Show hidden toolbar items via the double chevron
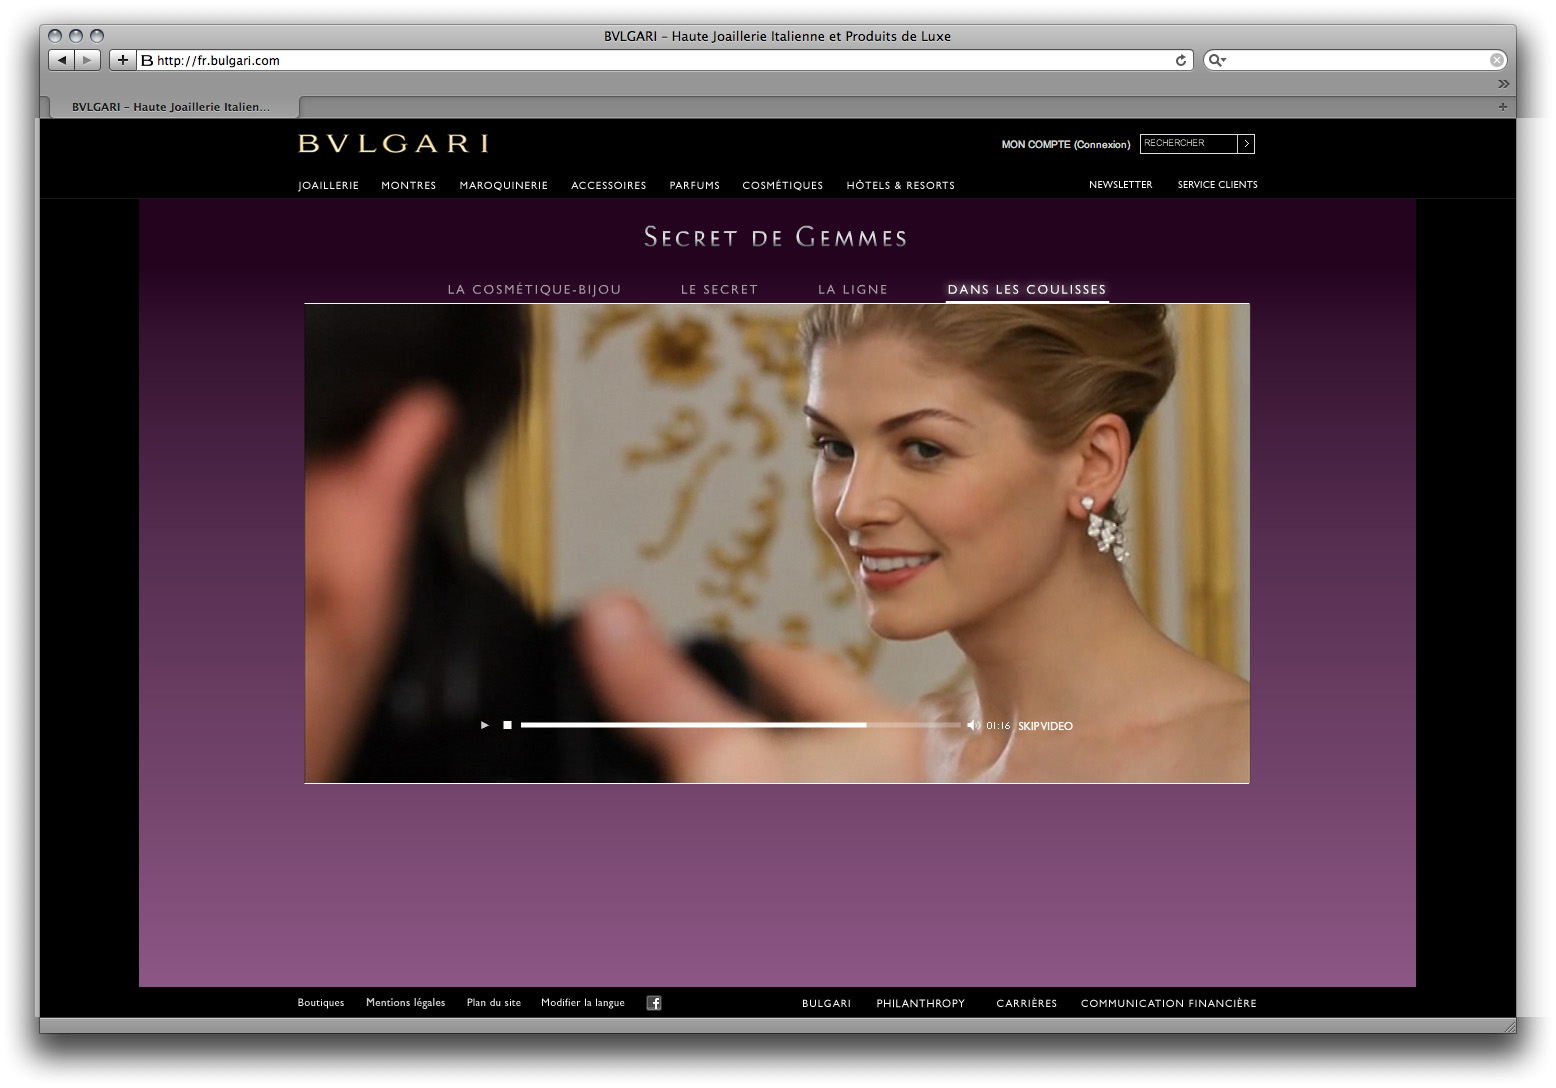1556x1088 pixels. (x=1503, y=84)
